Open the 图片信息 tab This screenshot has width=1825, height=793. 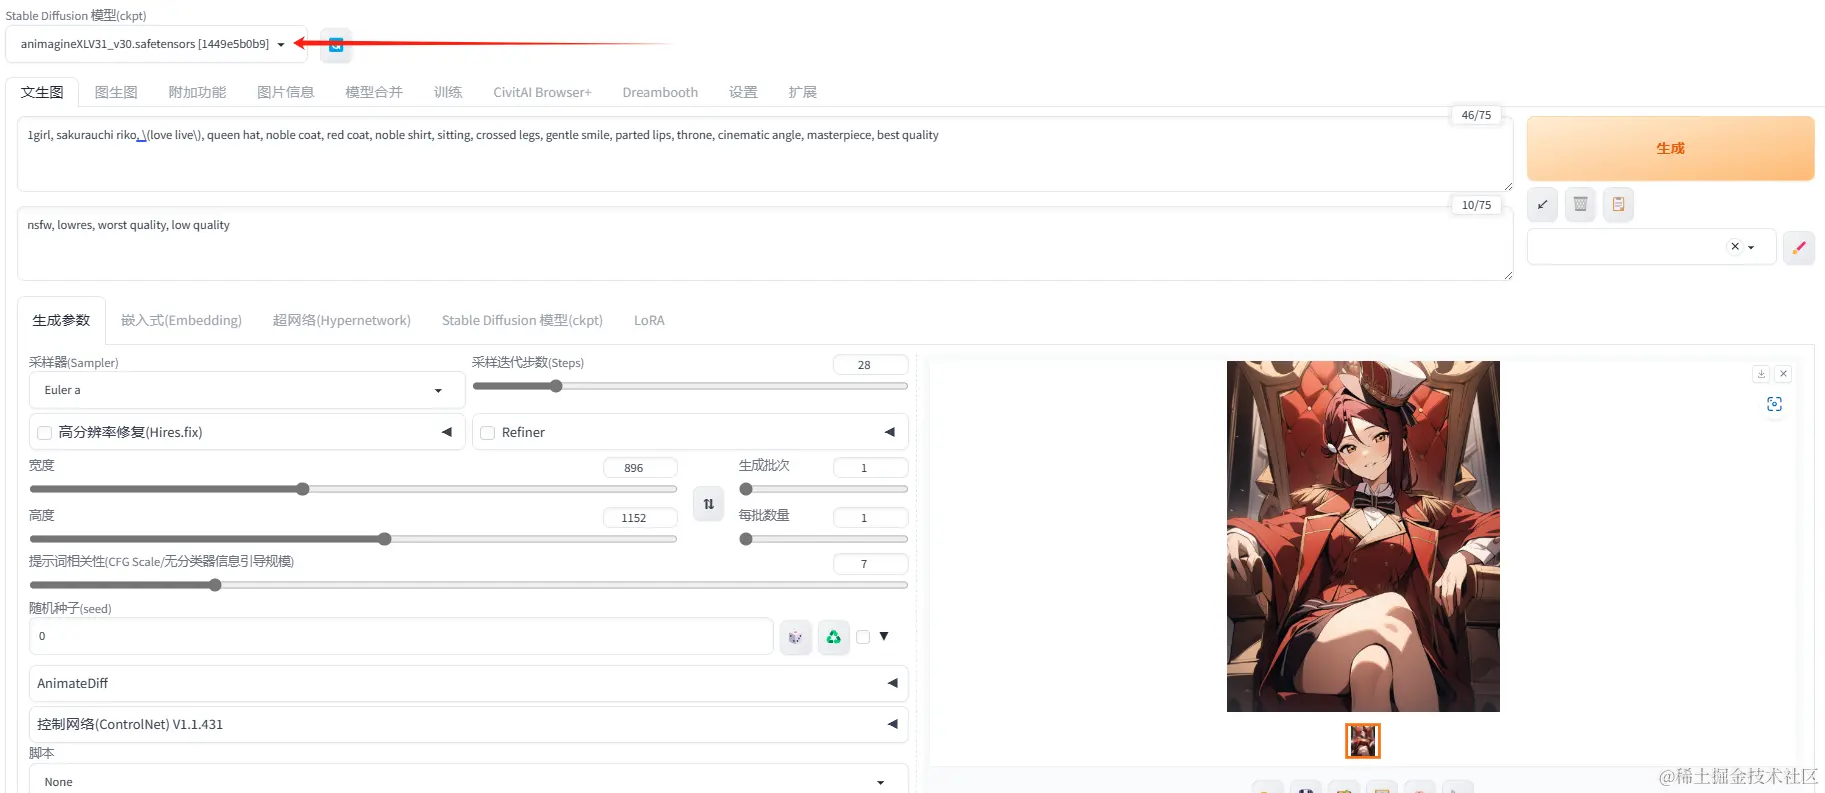(x=285, y=92)
